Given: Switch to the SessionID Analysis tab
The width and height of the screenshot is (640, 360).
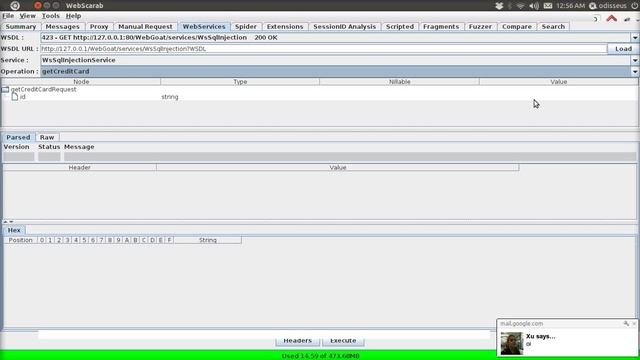Looking at the screenshot, I should (344, 27).
